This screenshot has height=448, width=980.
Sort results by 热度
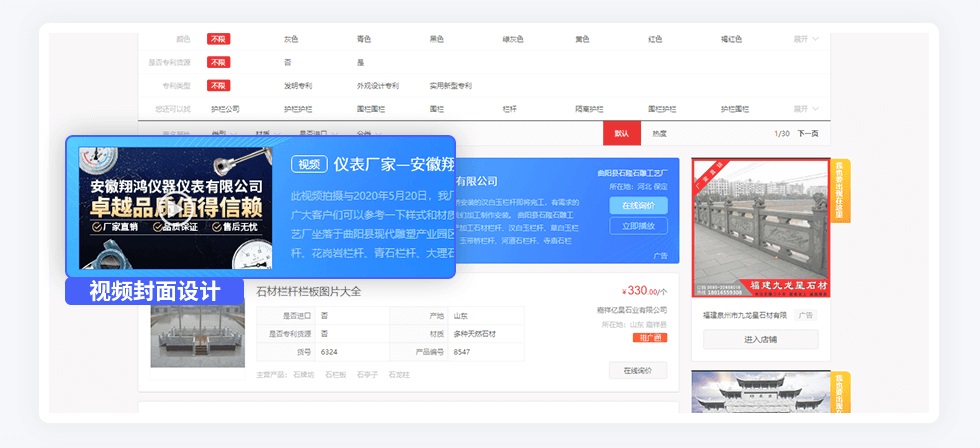coord(659,133)
